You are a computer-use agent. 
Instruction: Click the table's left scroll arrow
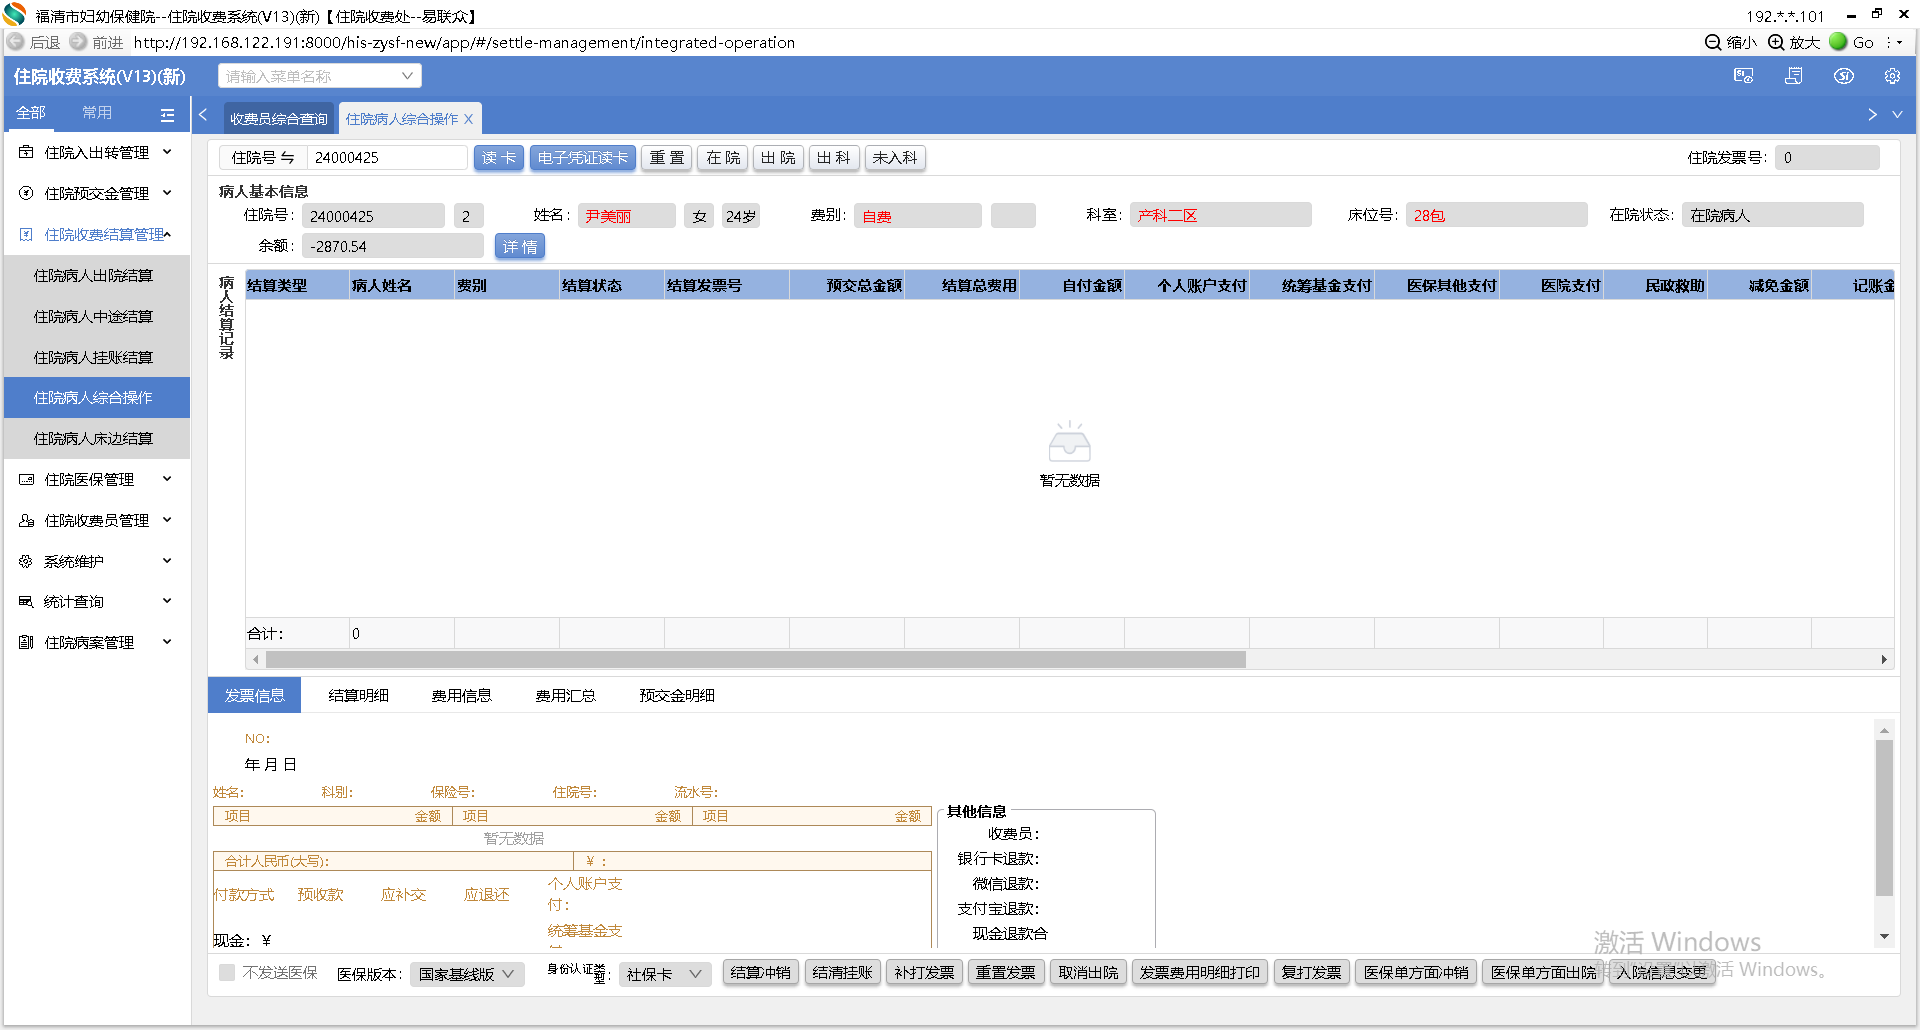click(256, 659)
